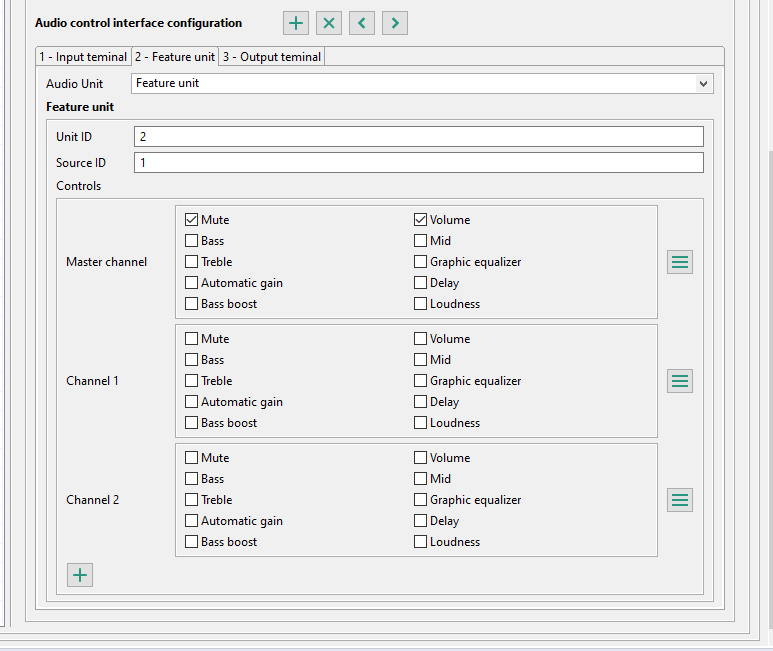Switch to 1 - Input terminal tab

coord(83,57)
